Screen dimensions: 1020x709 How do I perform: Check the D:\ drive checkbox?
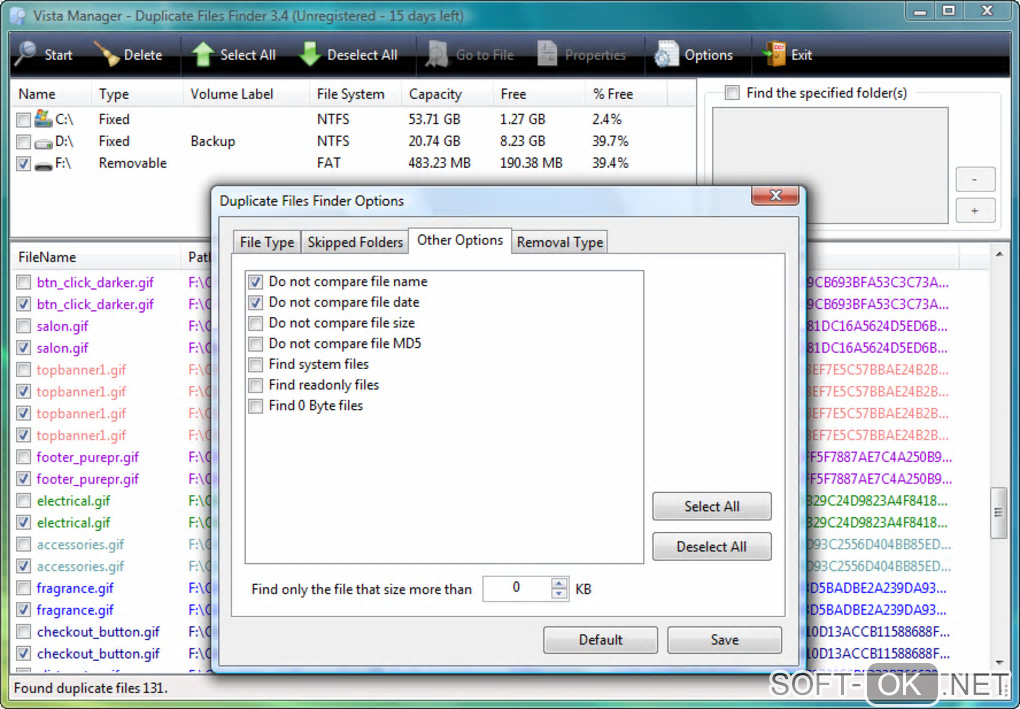(x=23, y=141)
